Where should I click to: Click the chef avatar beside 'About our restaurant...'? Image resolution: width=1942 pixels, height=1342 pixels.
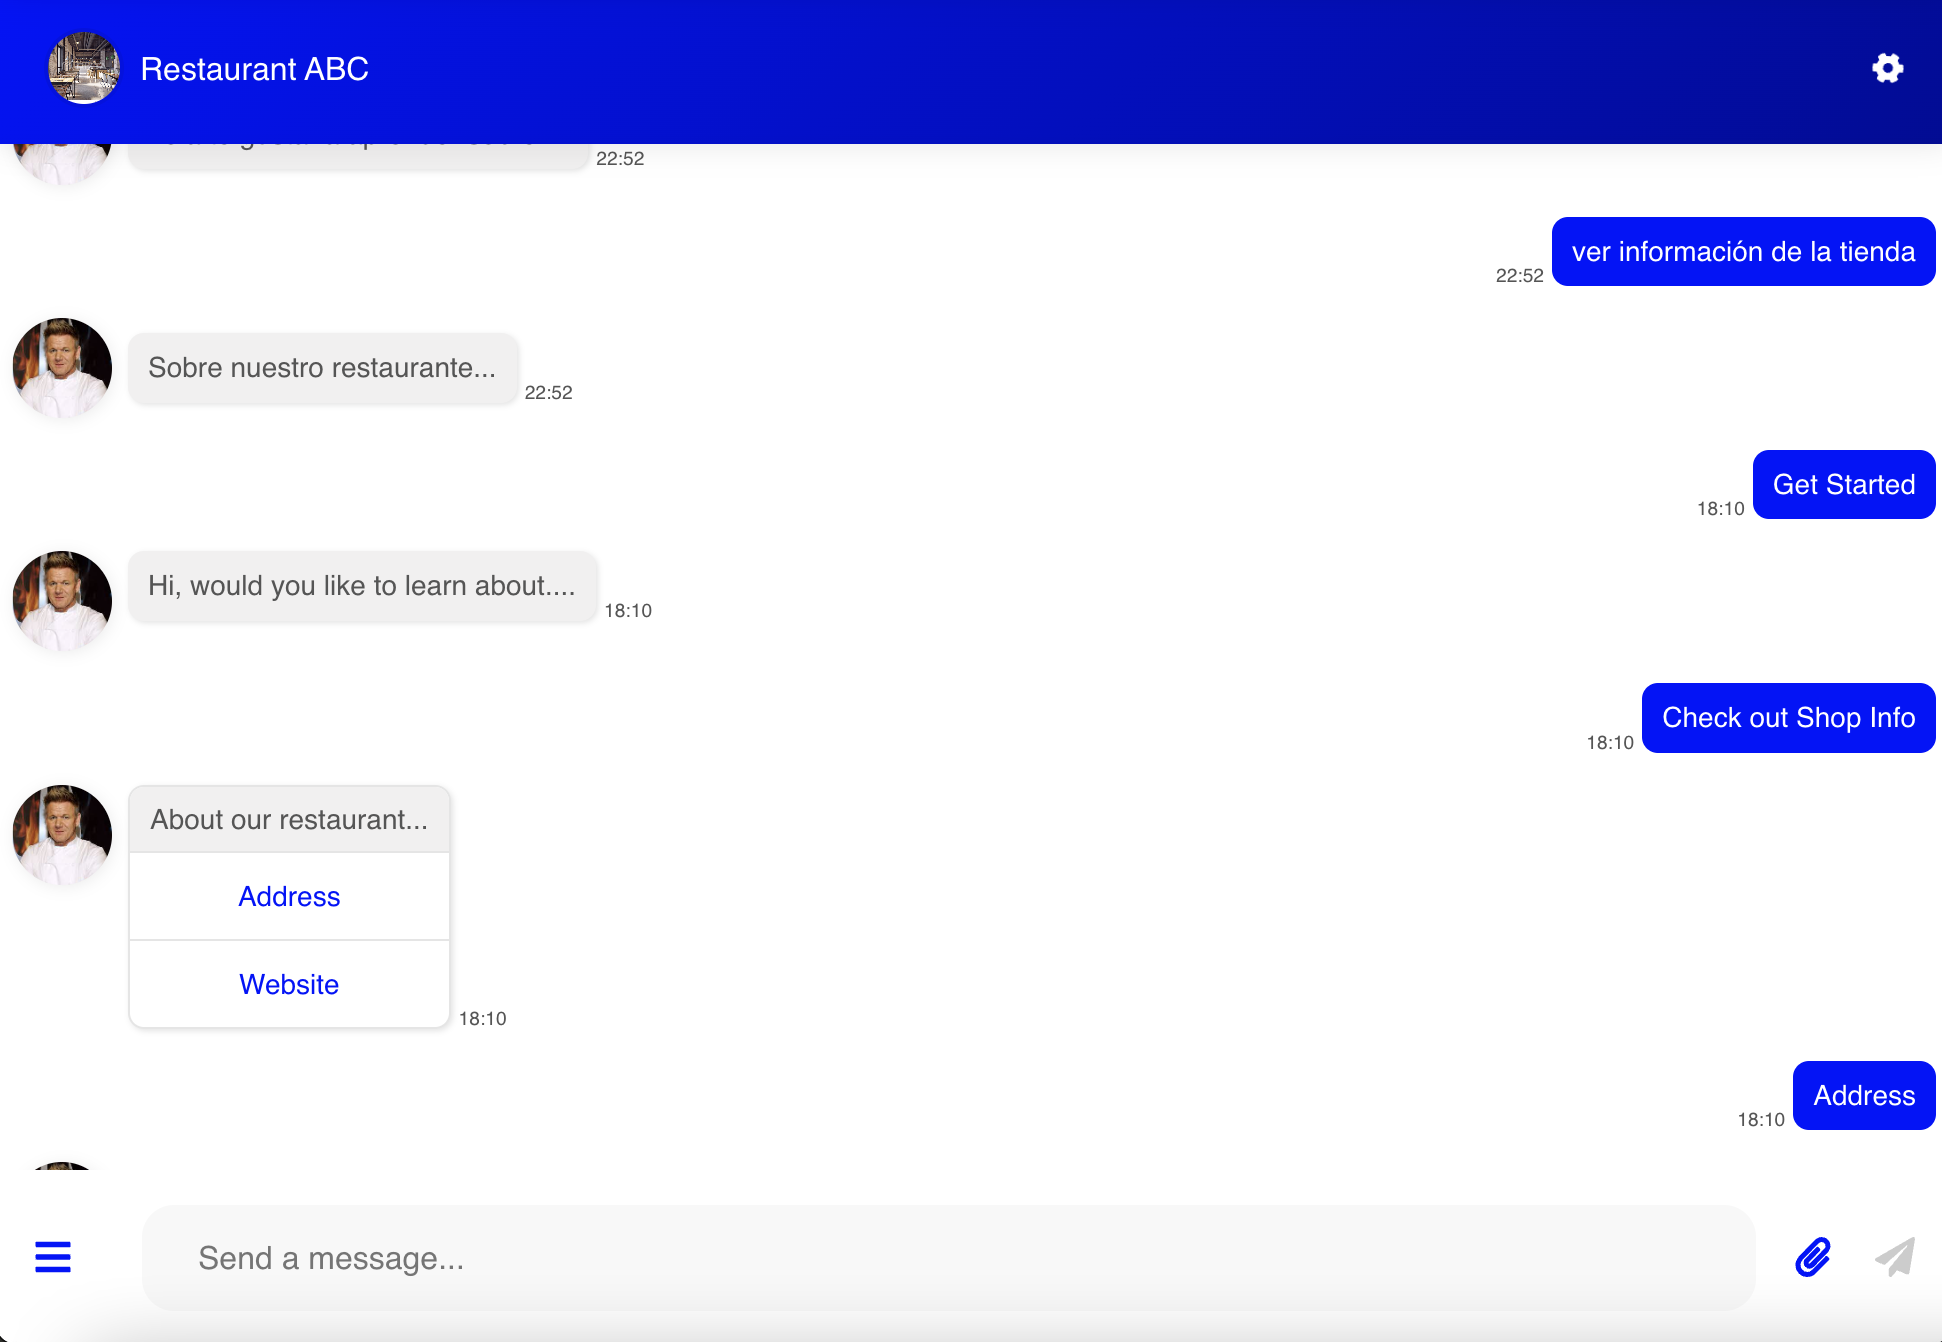click(61, 835)
